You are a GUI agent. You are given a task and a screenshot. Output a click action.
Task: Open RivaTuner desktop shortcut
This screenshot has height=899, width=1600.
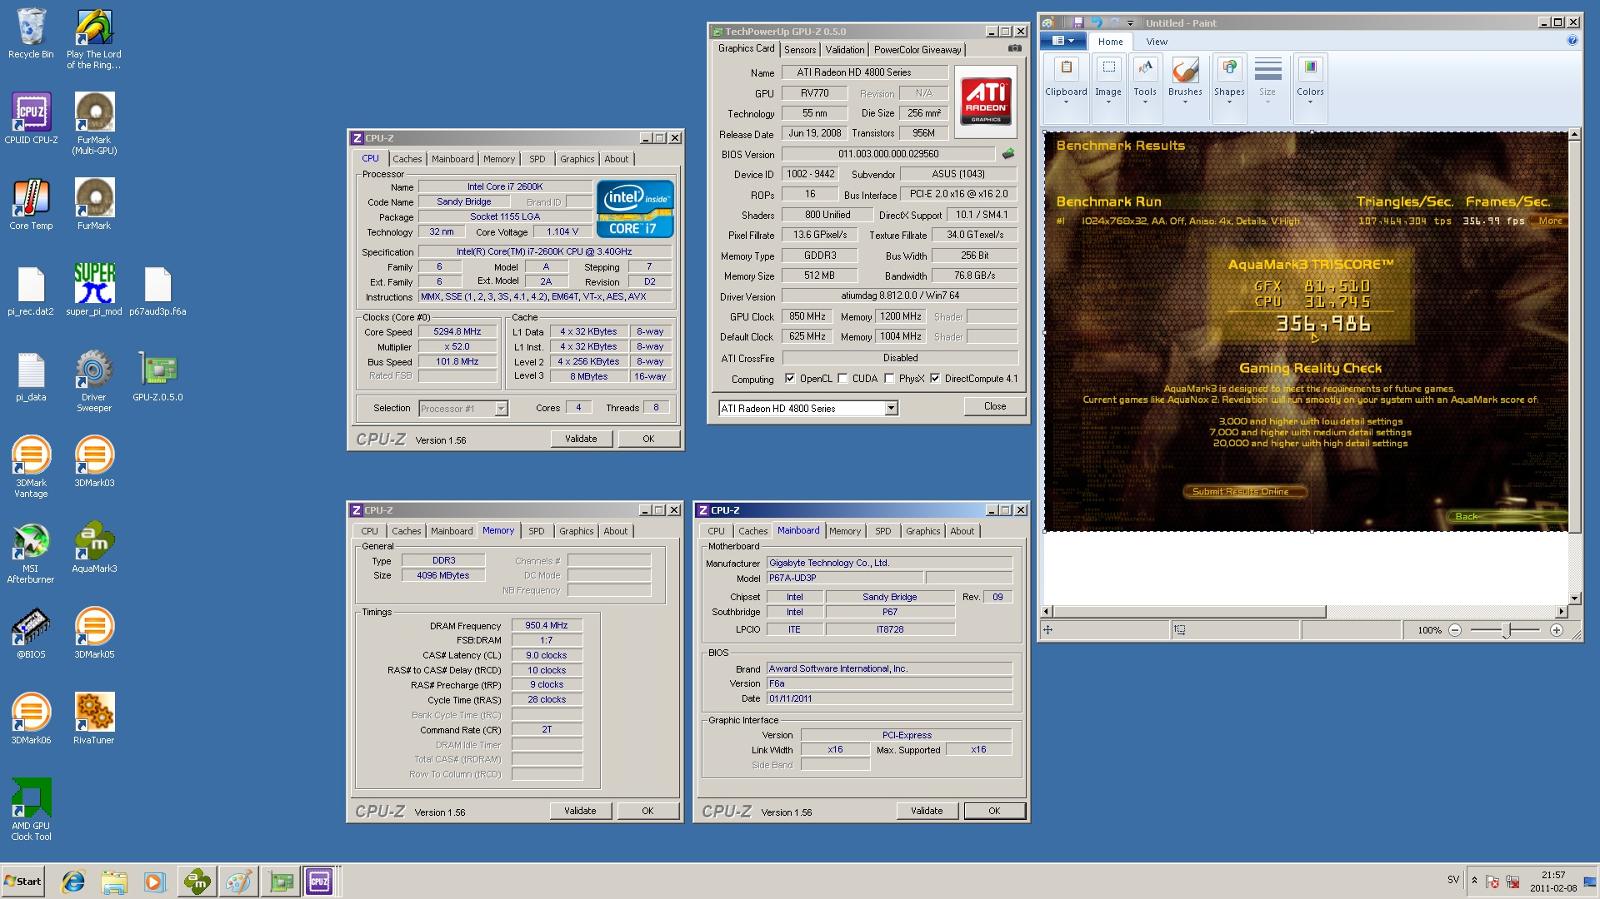pos(94,720)
